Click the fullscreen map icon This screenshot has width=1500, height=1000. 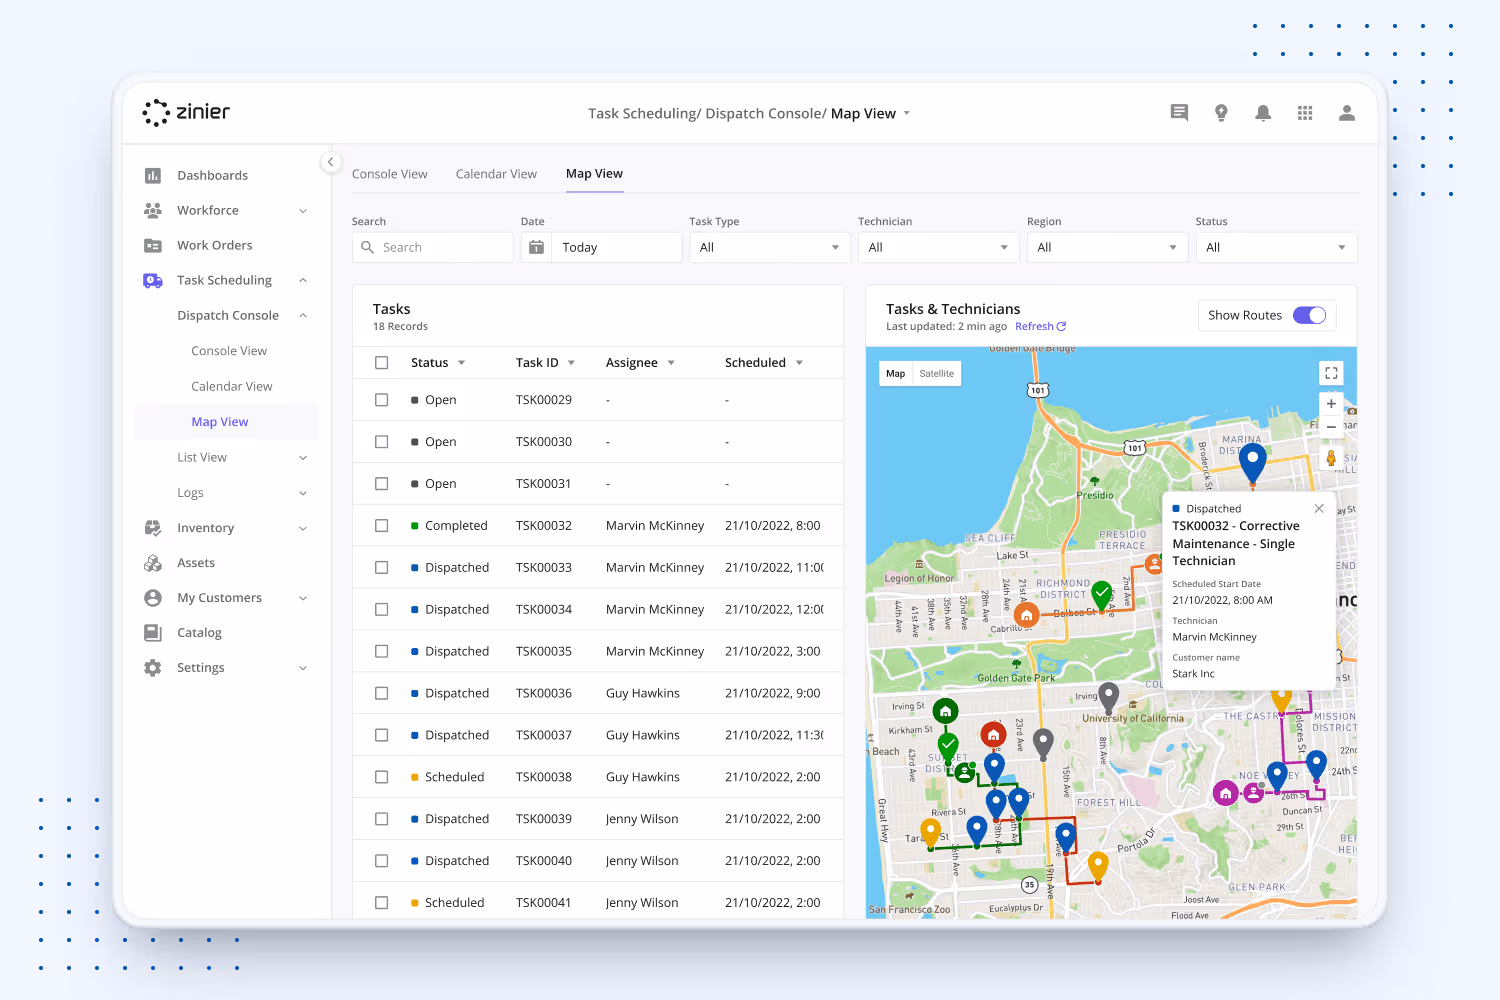(1331, 373)
